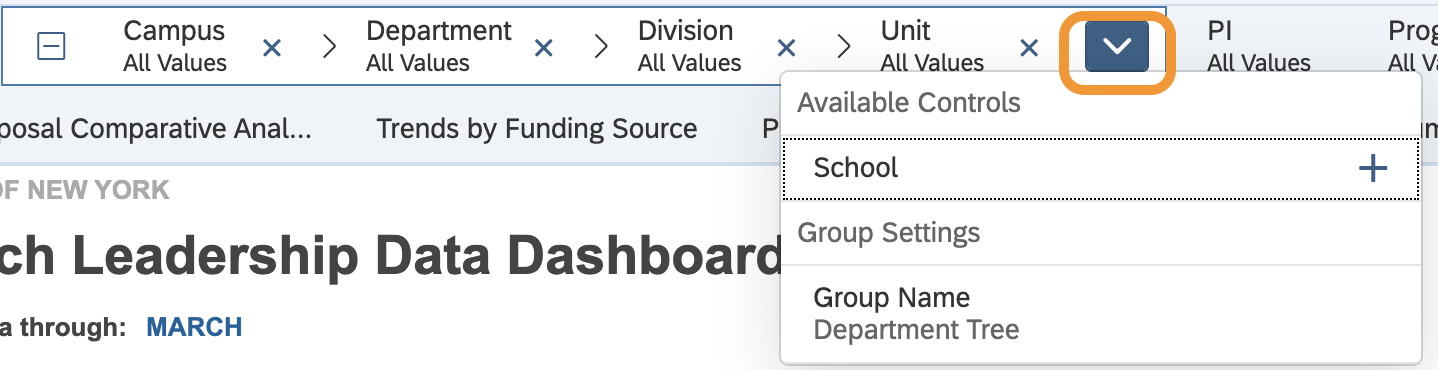Toggle the blue chevron dropdown button
This screenshot has height=370, width=1438.
coord(1117,47)
